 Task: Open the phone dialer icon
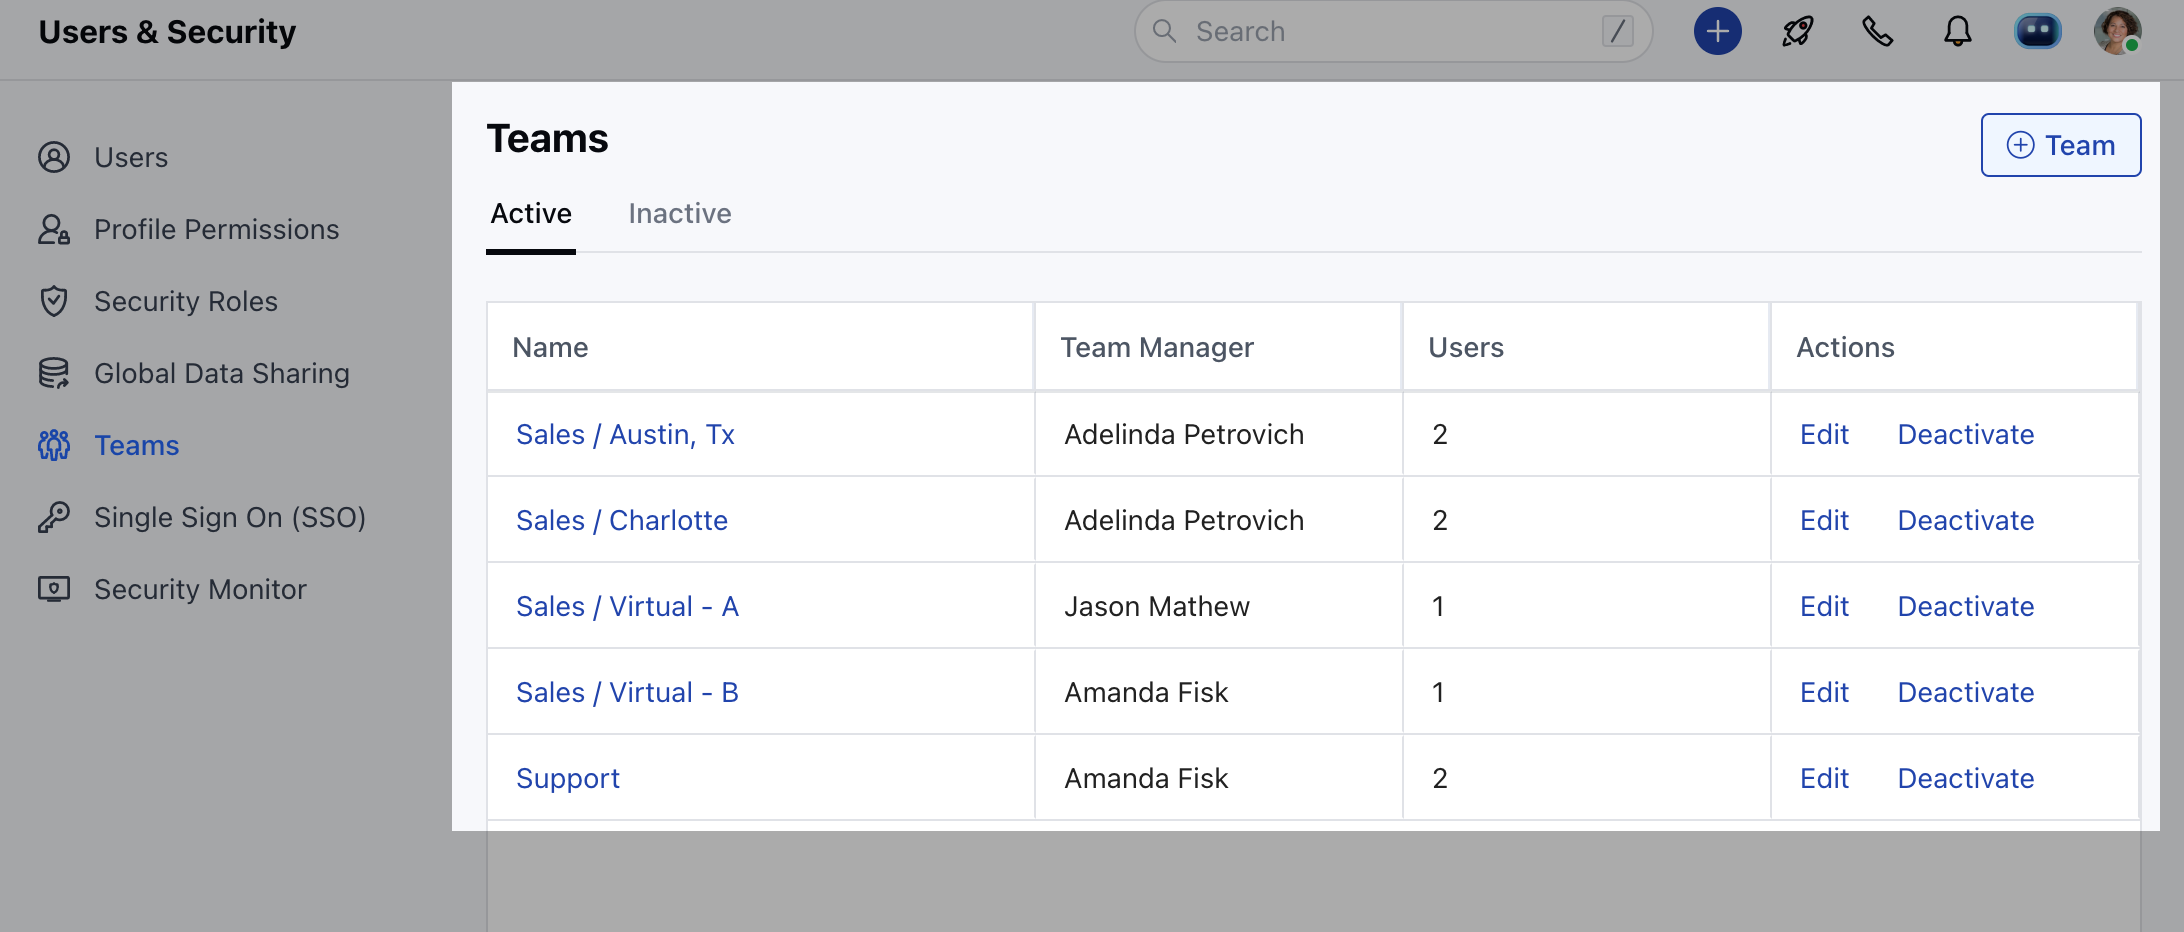pyautogui.click(x=1877, y=32)
